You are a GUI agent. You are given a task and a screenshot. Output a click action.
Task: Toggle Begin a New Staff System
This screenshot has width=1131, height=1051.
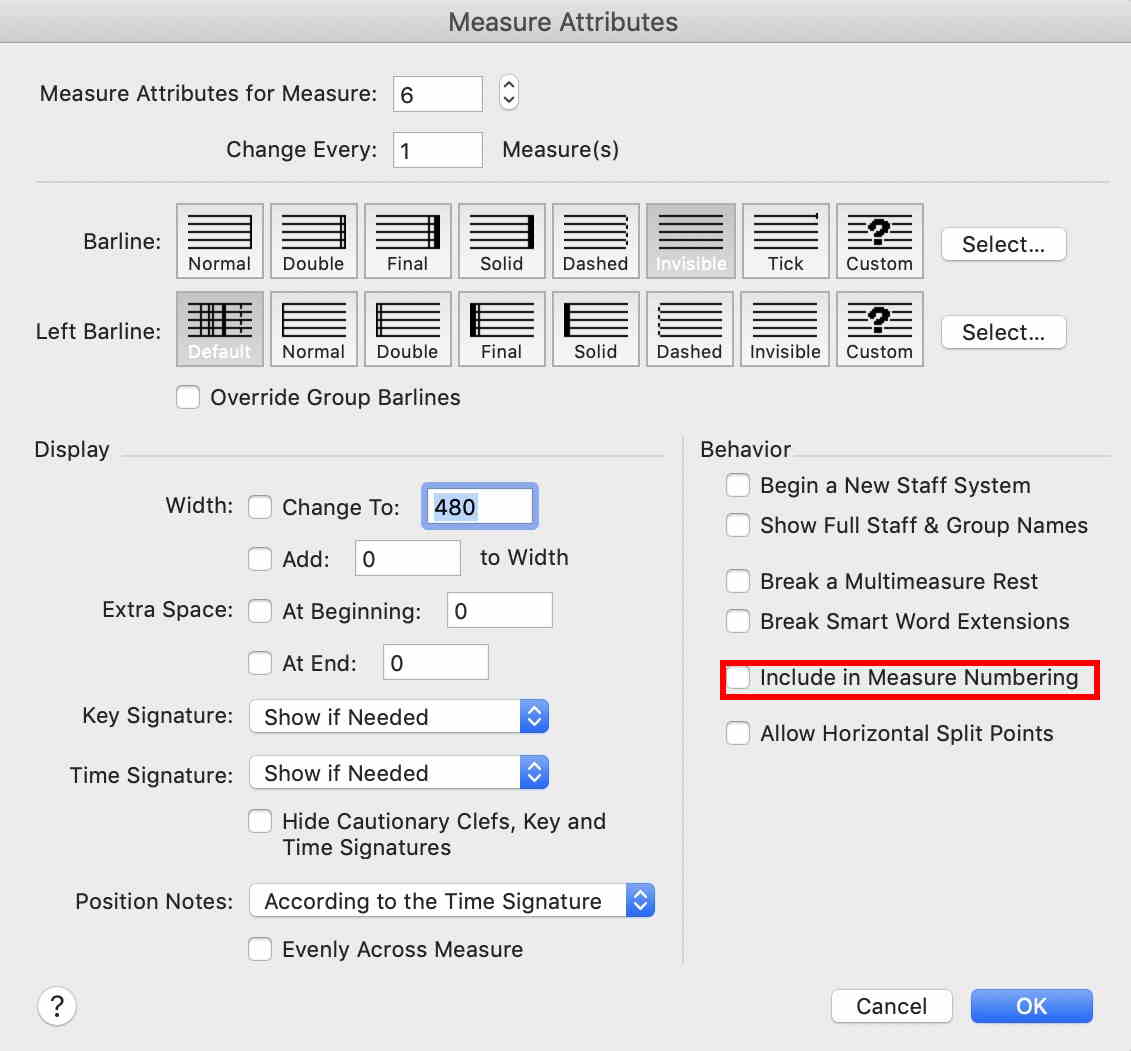(x=738, y=486)
